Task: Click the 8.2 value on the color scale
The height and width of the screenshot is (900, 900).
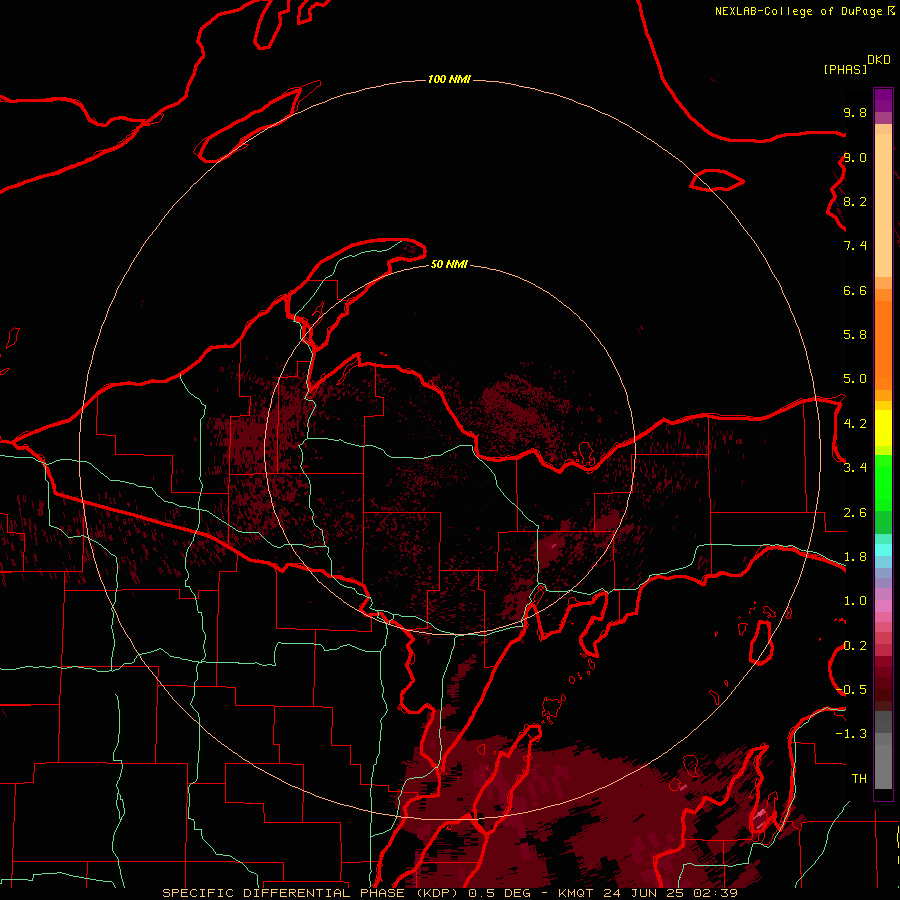Action: [855, 201]
